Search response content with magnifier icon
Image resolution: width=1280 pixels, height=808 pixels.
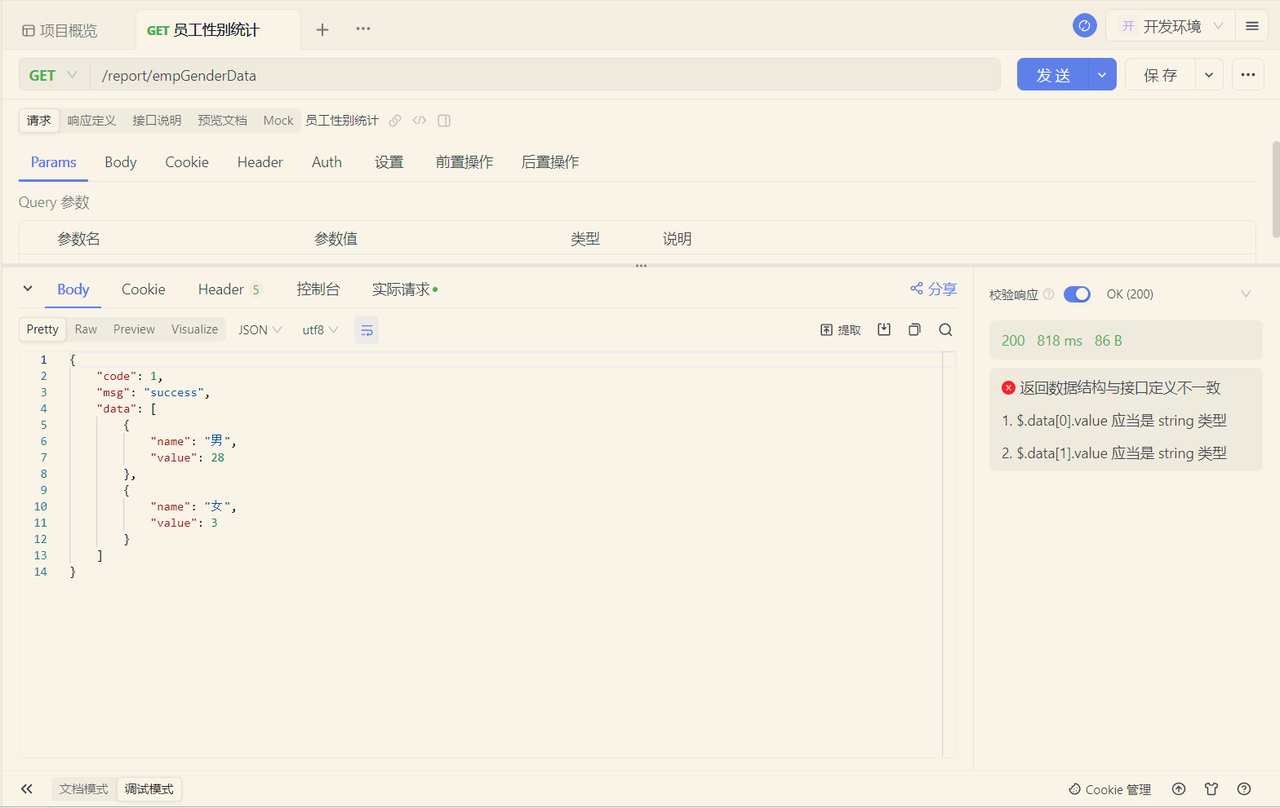(x=945, y=329)
